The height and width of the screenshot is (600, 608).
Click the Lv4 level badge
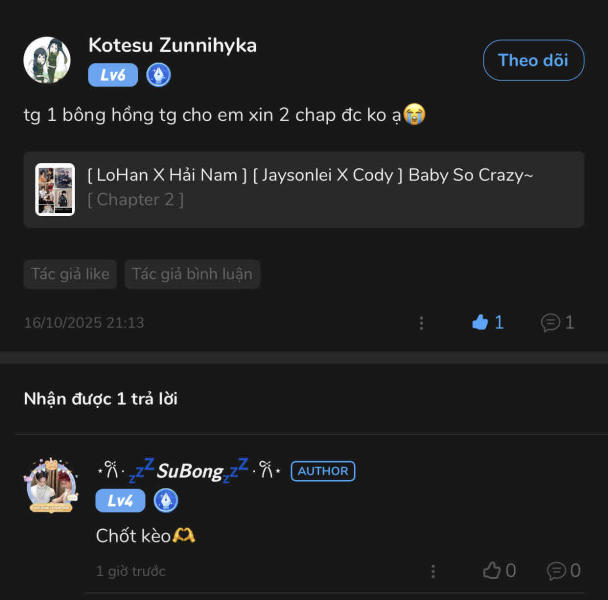pyautogui.click(x=120, y=501)
